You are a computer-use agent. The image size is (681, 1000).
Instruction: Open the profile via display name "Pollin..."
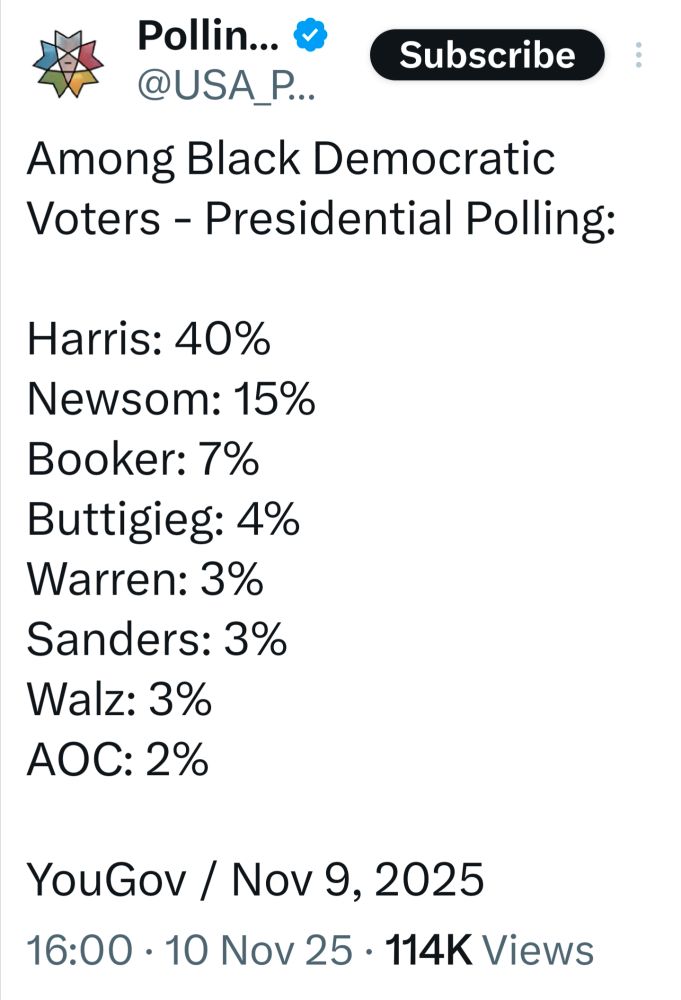click(208, 36)
